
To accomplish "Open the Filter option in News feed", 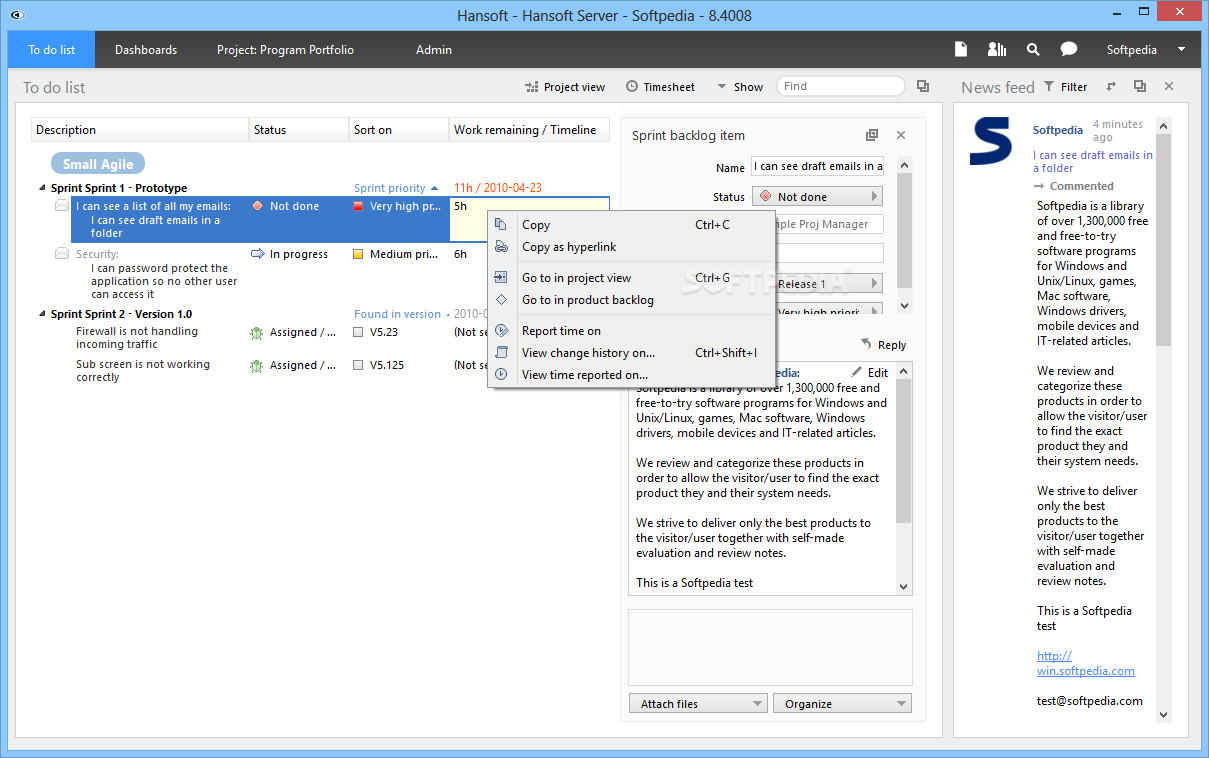I will [x=1065, y=87].
